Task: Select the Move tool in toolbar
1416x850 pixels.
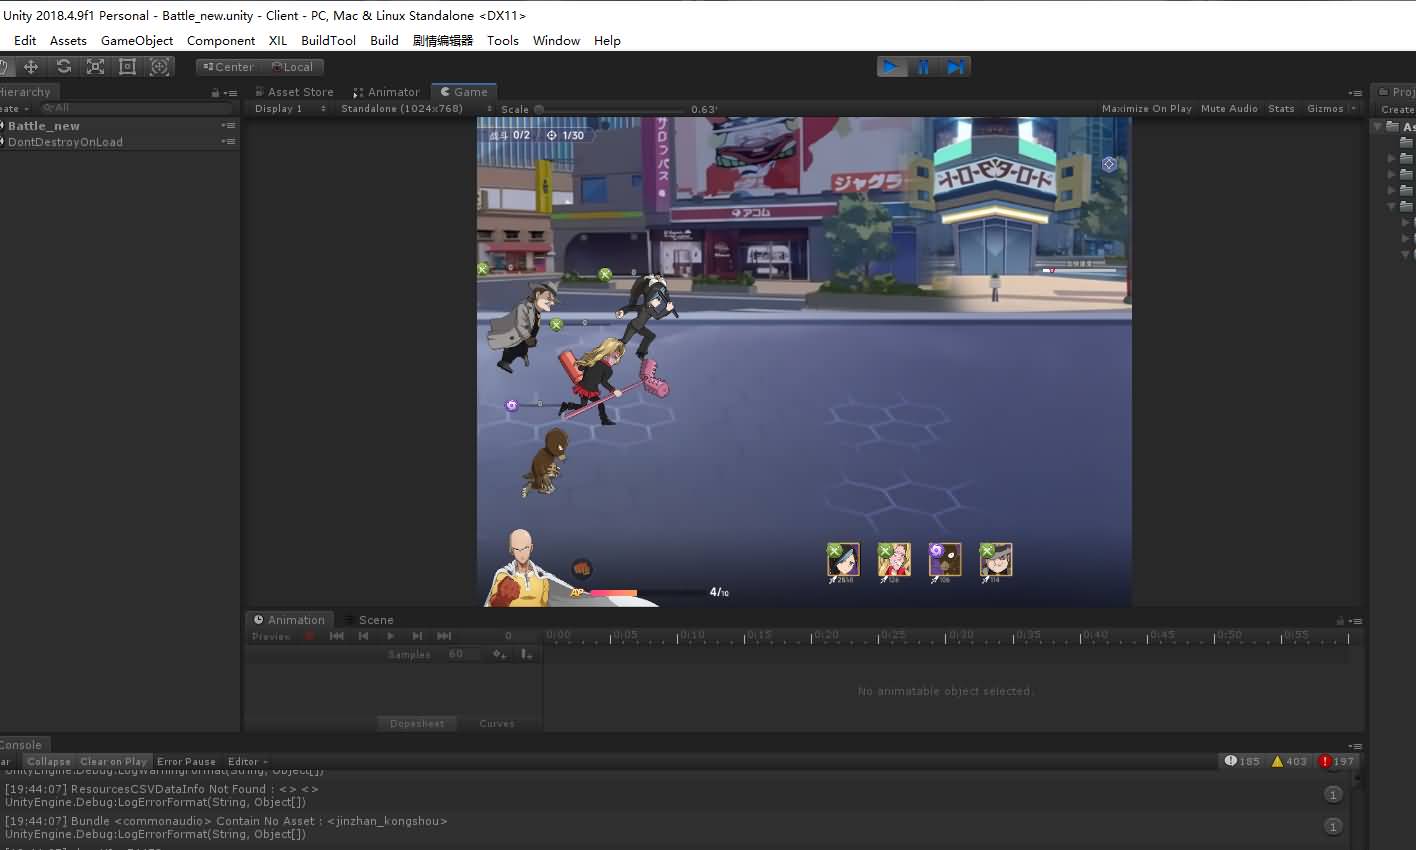Action: click(x=31, y=67)
